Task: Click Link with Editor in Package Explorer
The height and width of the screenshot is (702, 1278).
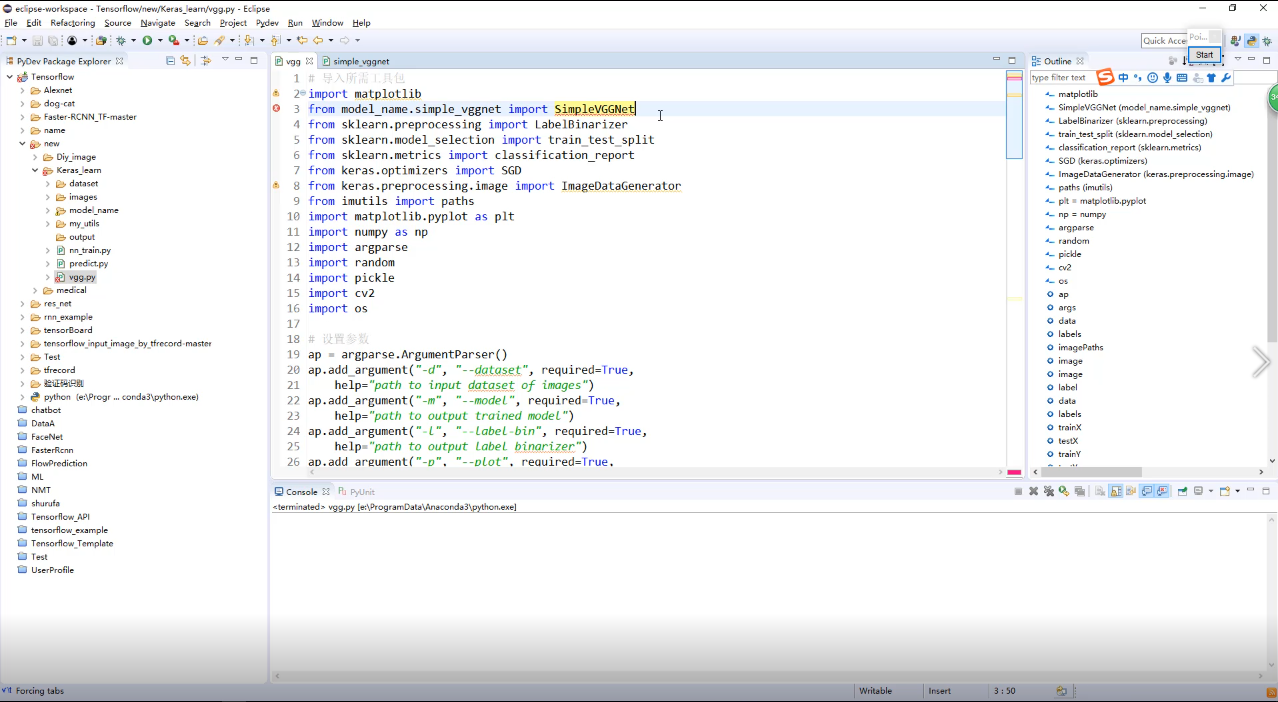Action: click(x=185, y=61)
